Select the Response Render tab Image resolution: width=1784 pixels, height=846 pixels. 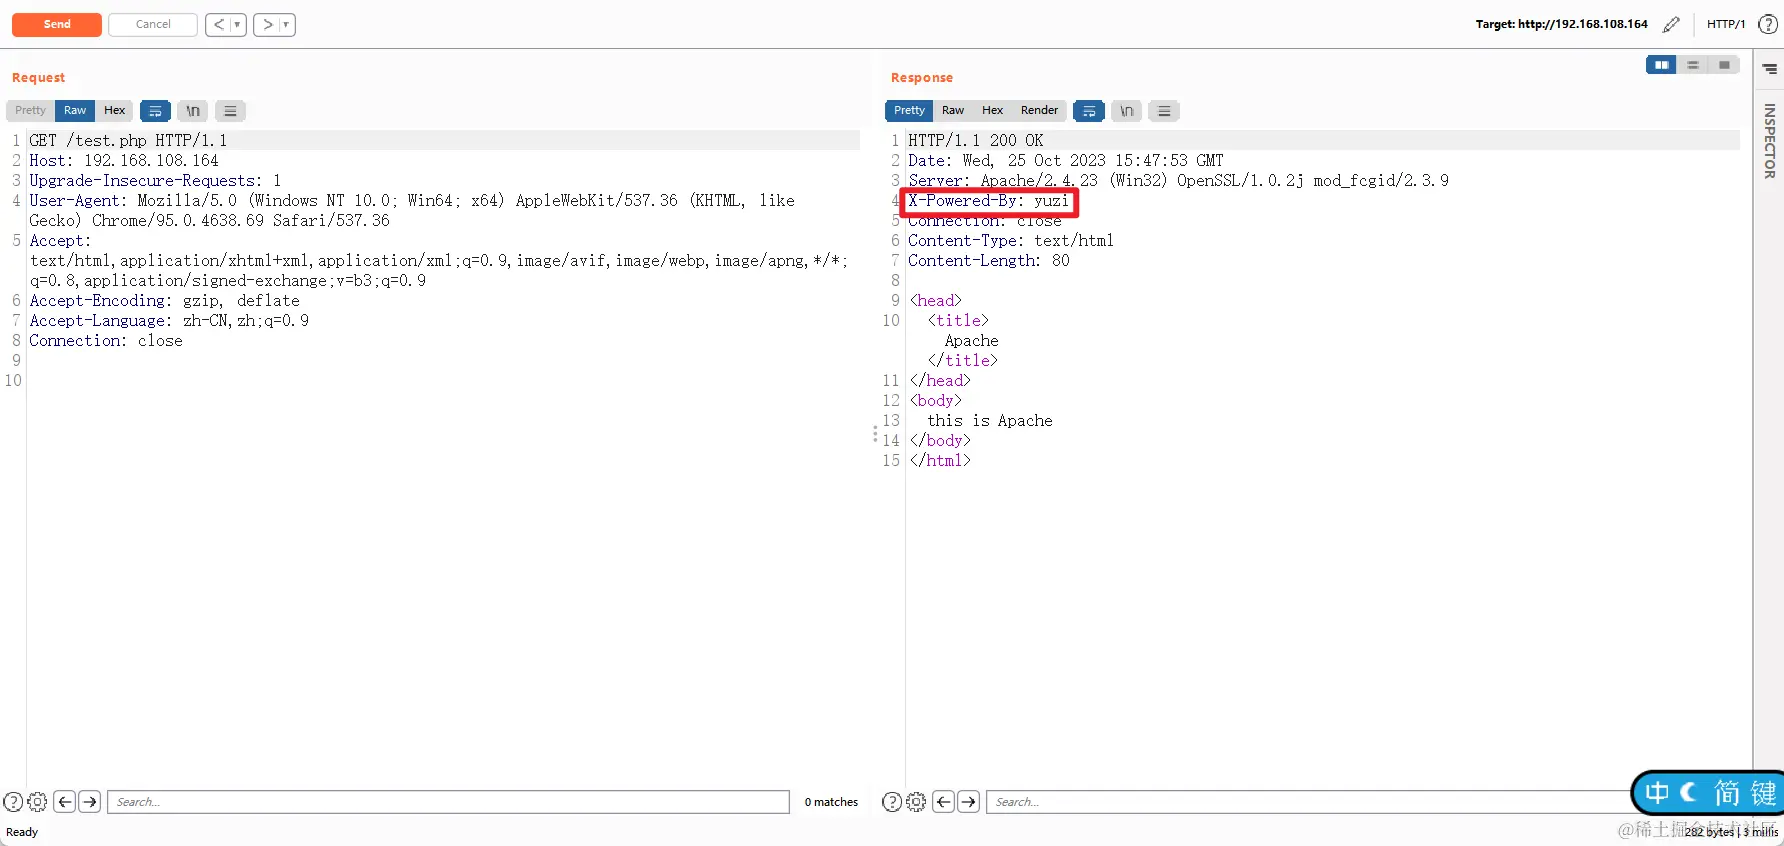pos(1039,110)
